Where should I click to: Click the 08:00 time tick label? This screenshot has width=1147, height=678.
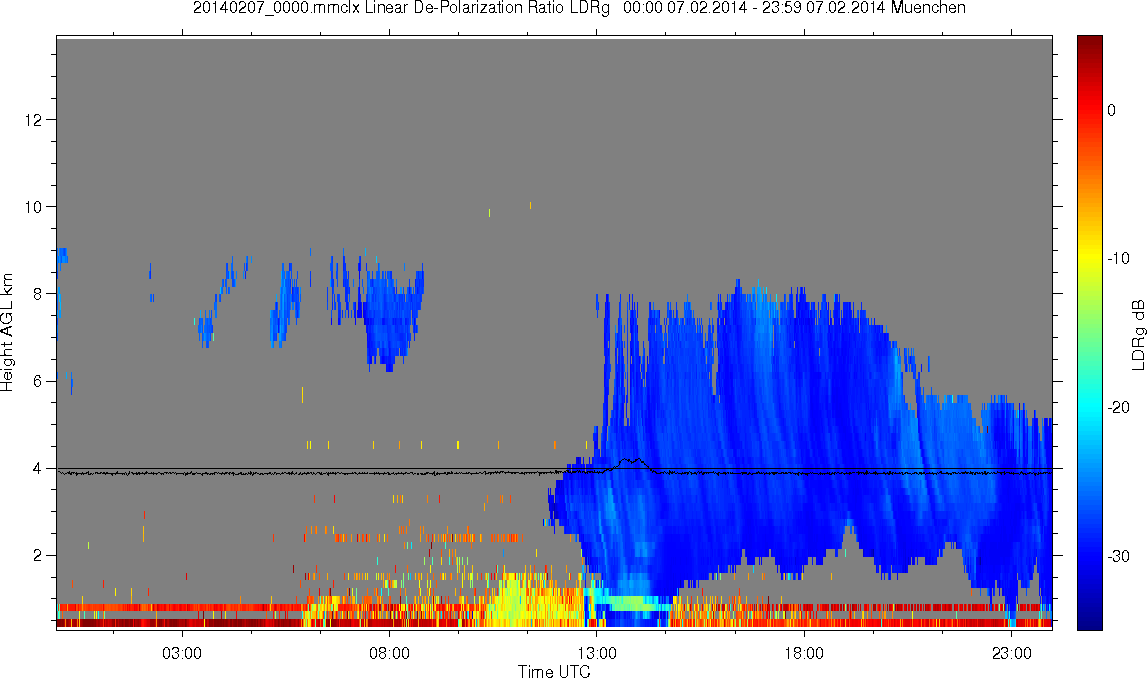point(389,653)
